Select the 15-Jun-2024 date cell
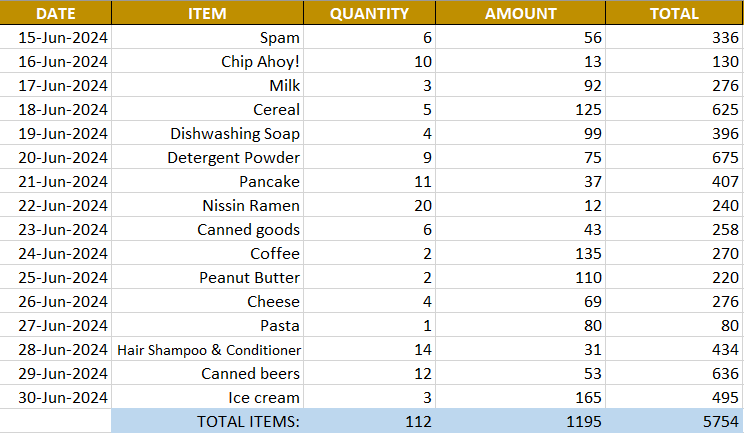 (x=56, y=38)
